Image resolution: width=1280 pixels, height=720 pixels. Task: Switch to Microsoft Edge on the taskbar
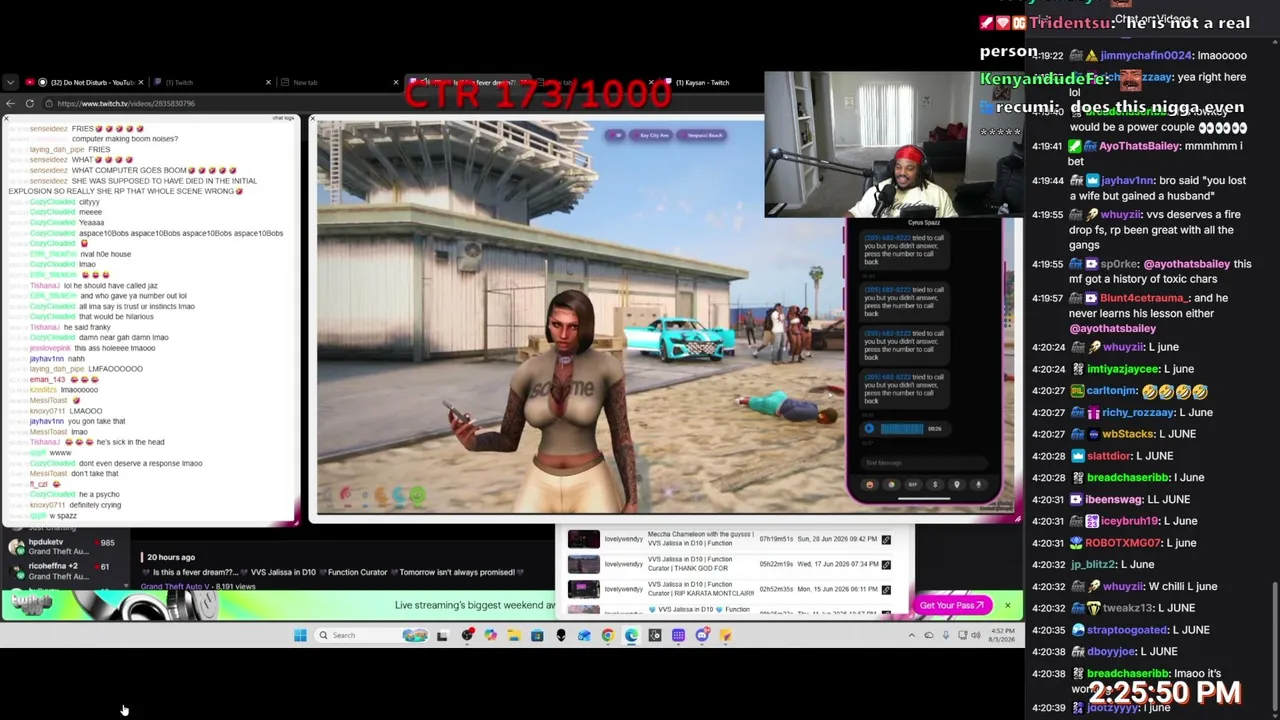(x=632, y=635)
